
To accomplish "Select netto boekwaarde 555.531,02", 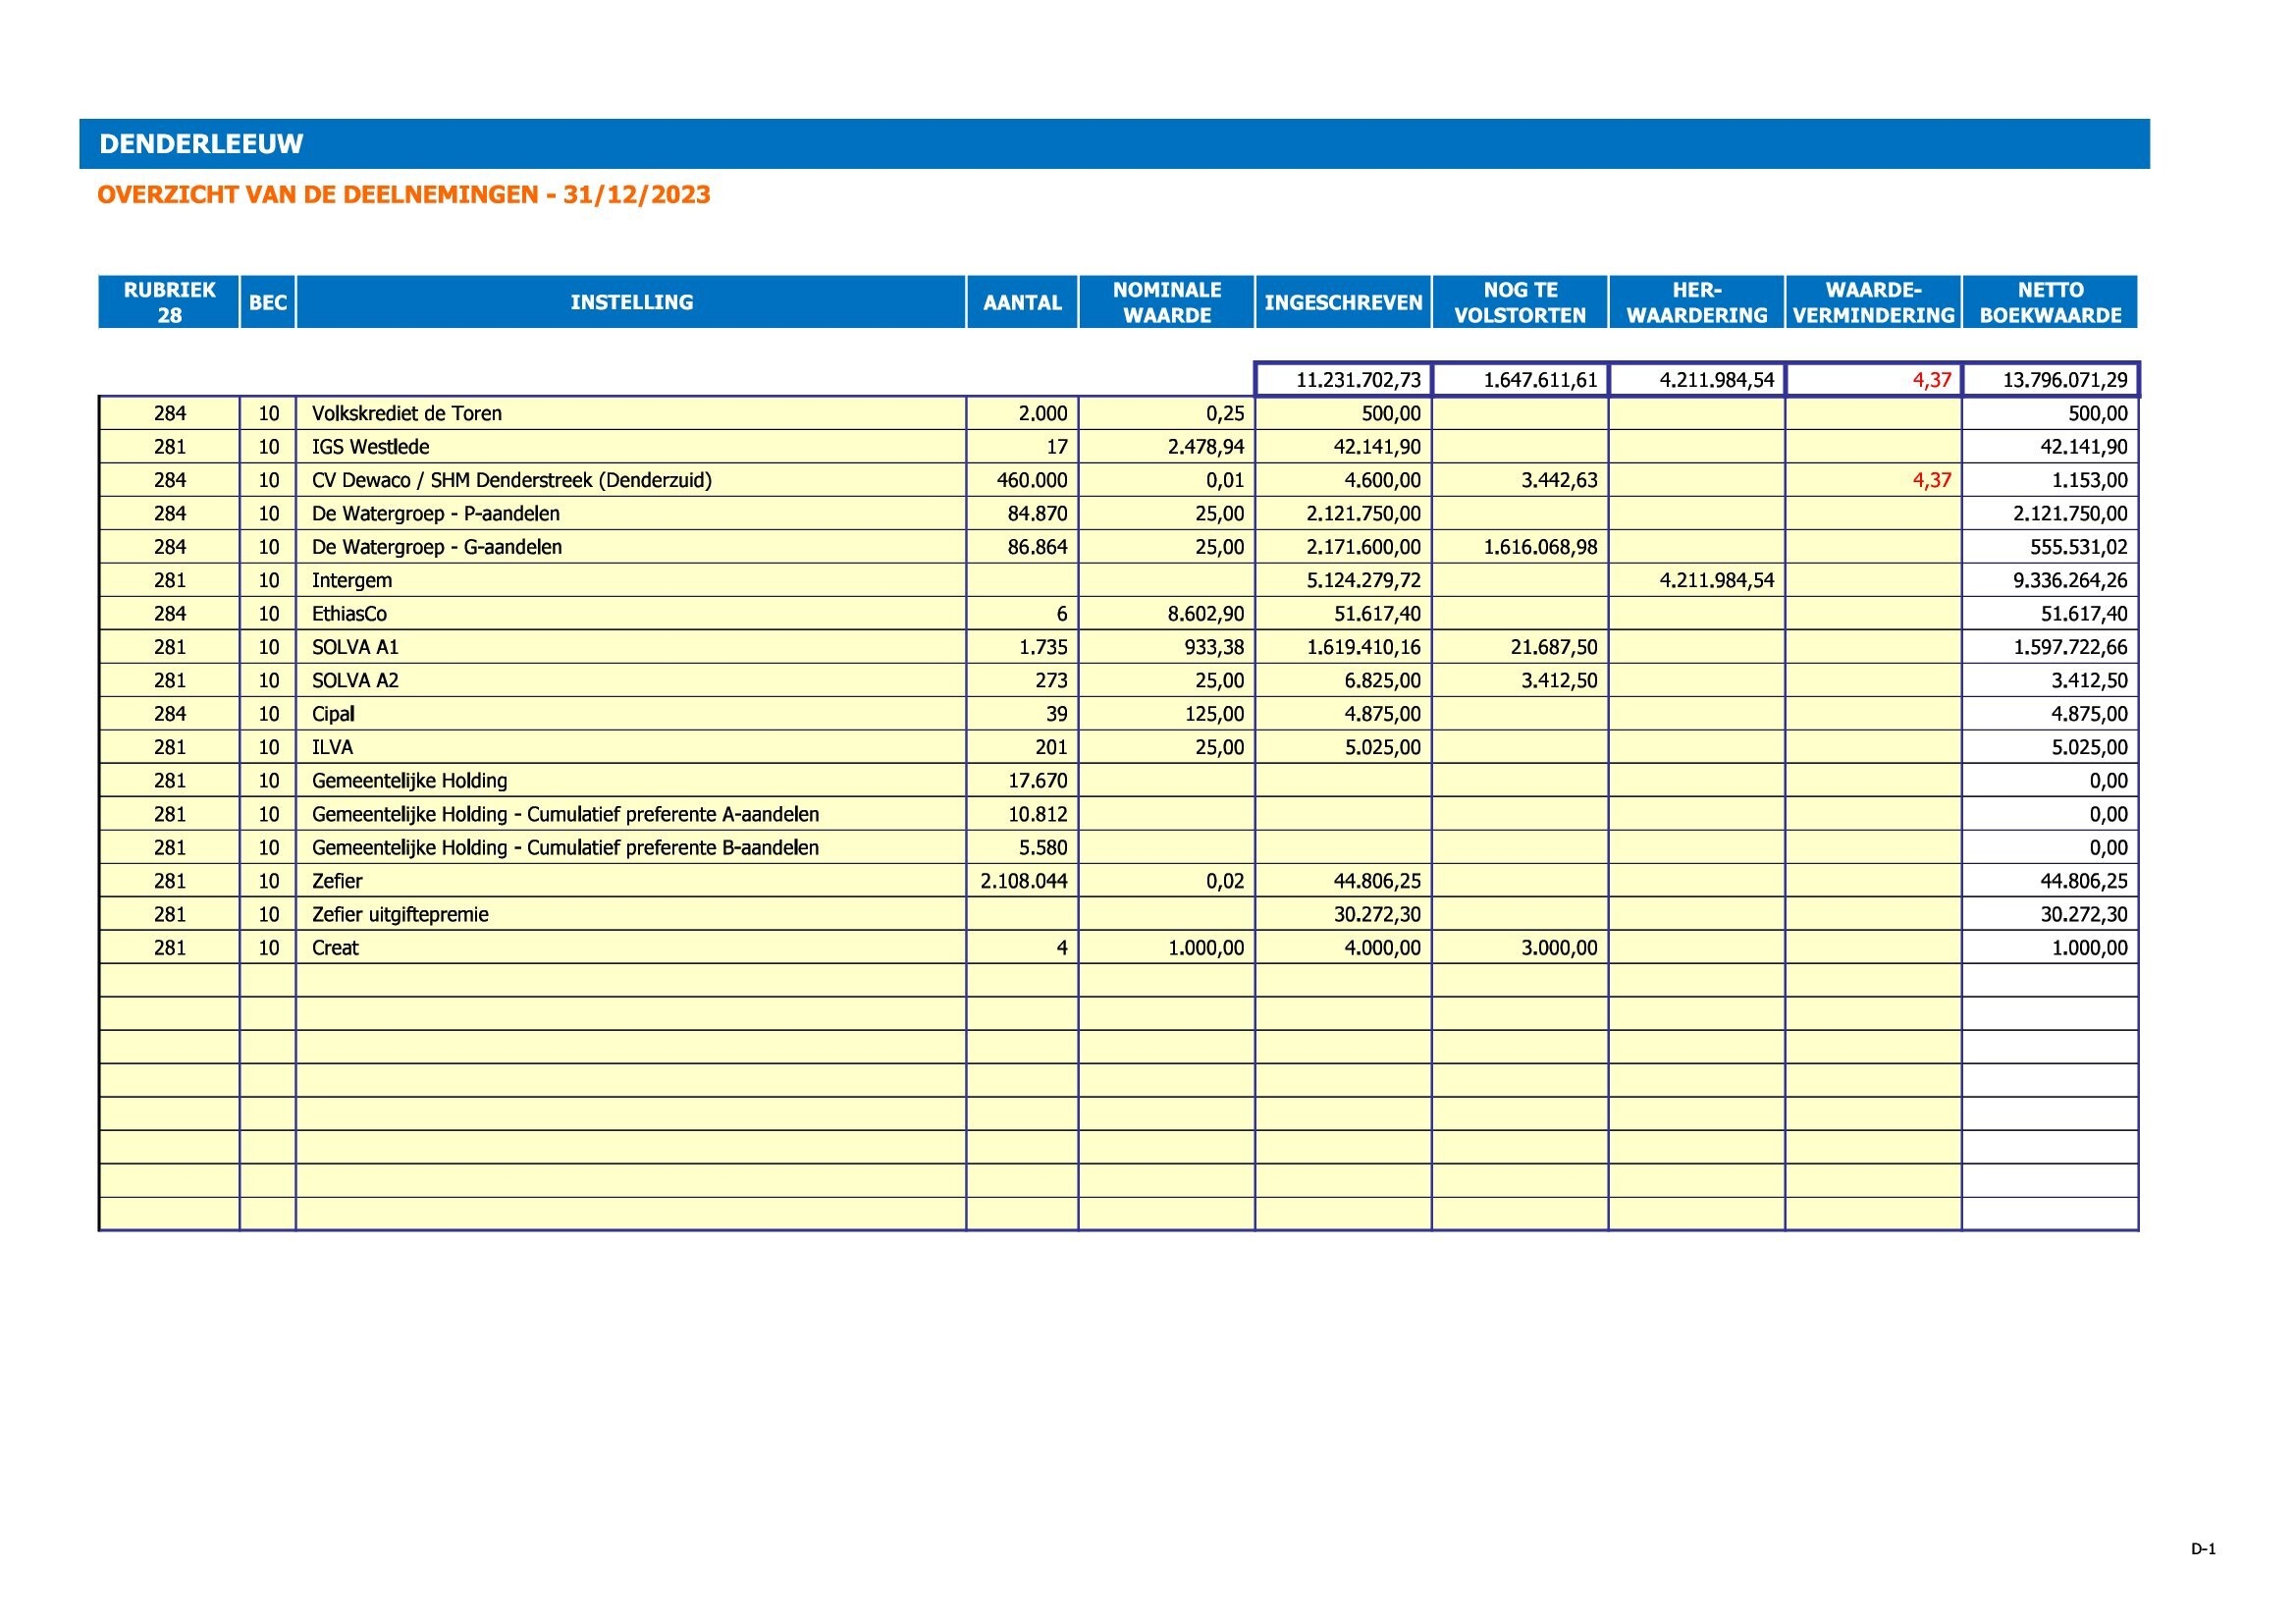I will point(2051,547).
